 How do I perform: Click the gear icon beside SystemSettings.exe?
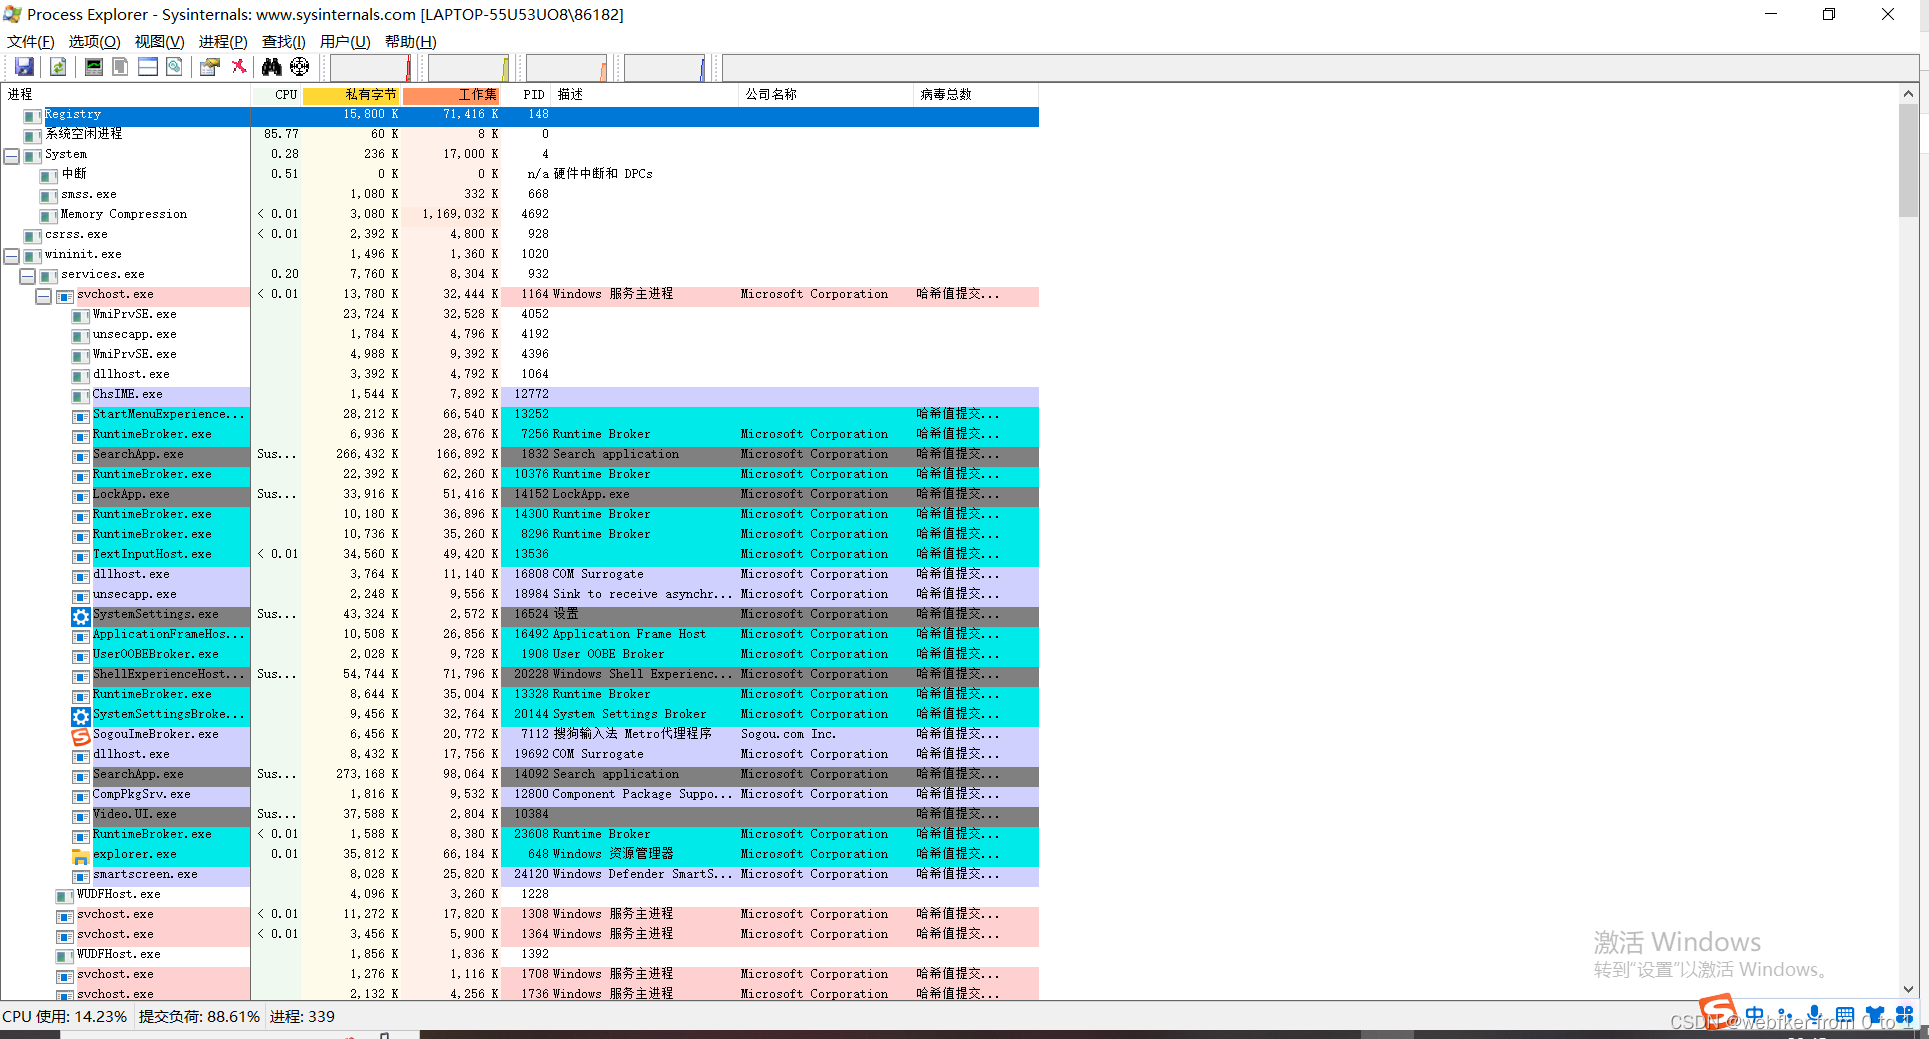point(81,615)
